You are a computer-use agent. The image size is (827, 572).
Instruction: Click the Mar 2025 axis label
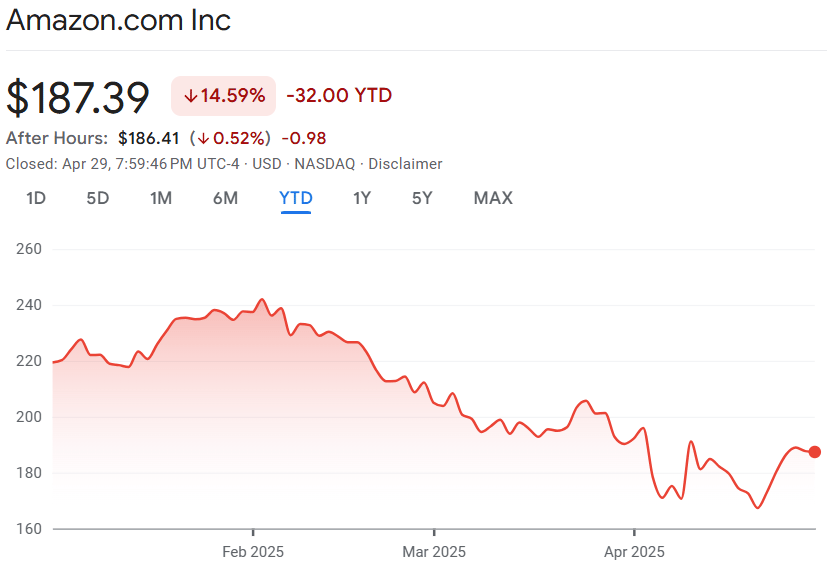[x=434, y=551]
